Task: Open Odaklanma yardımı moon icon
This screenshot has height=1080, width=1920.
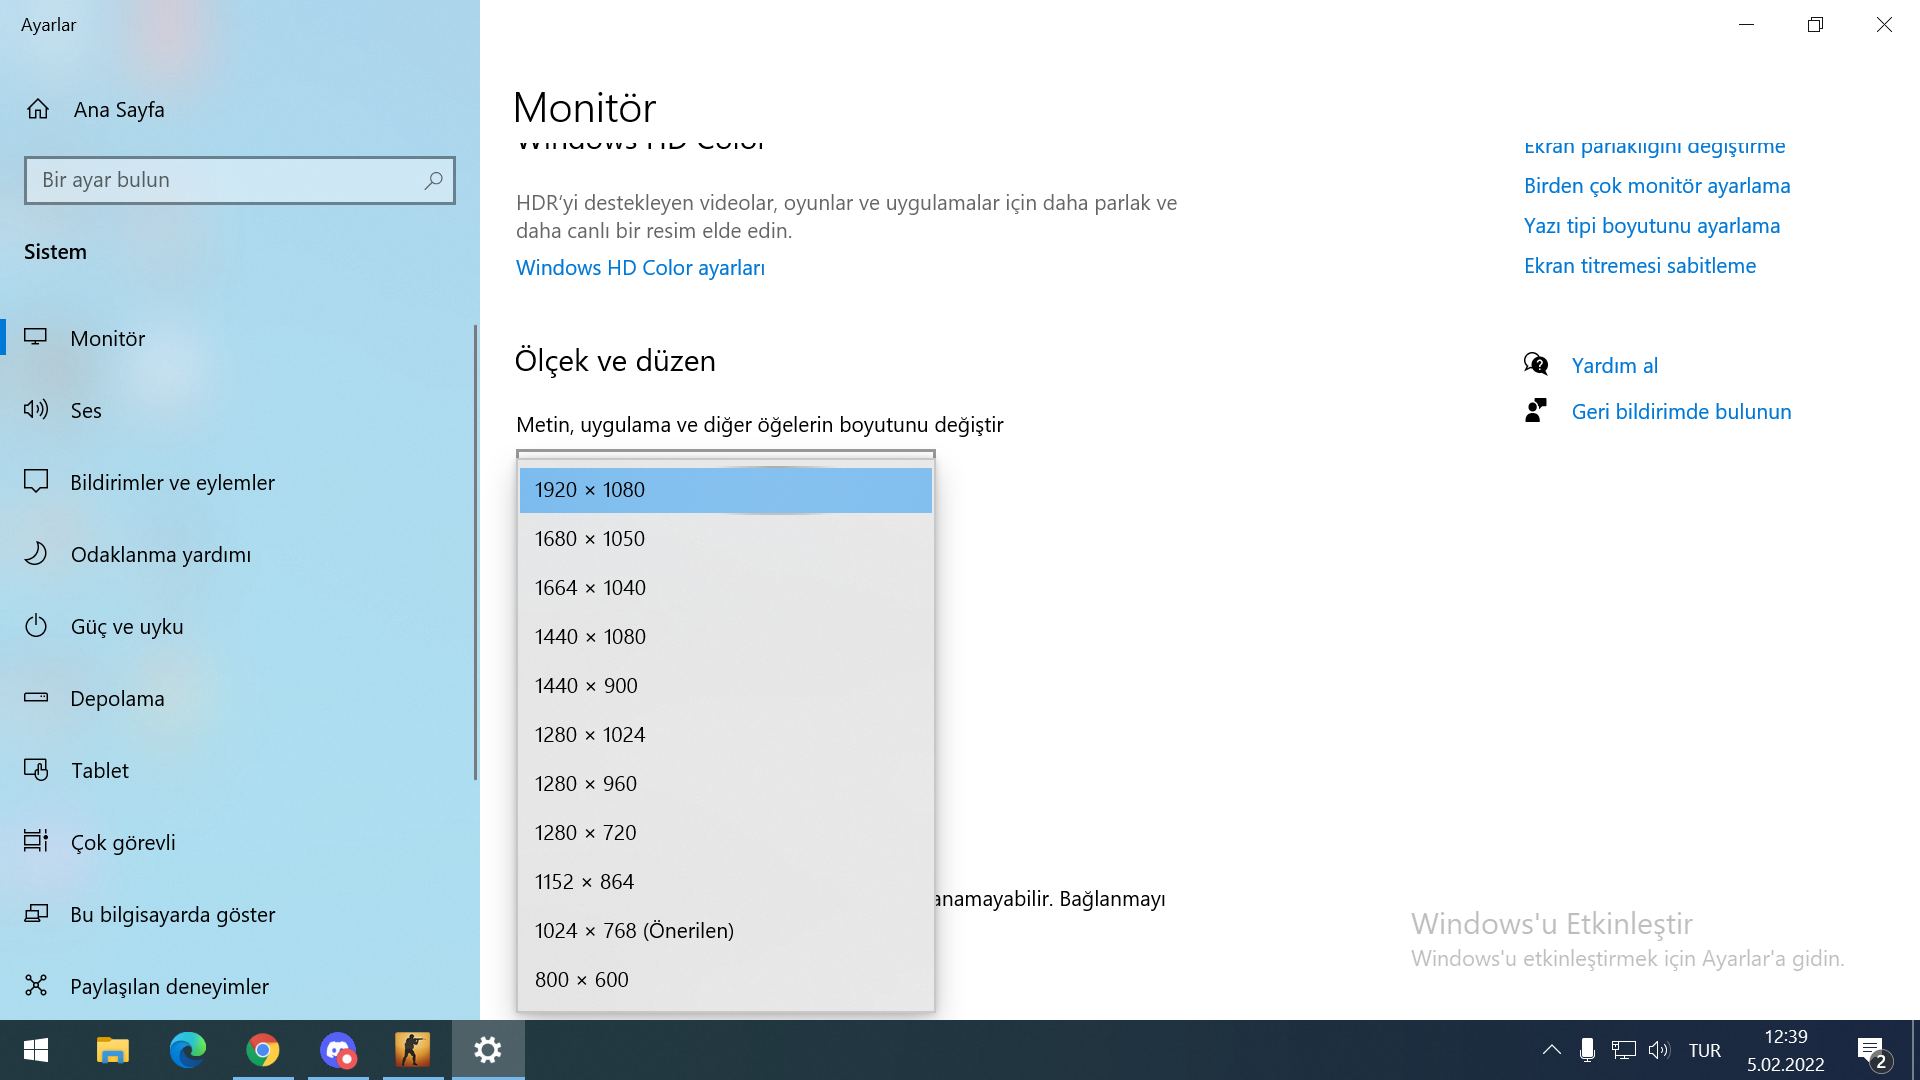Action: pos(36,554)
